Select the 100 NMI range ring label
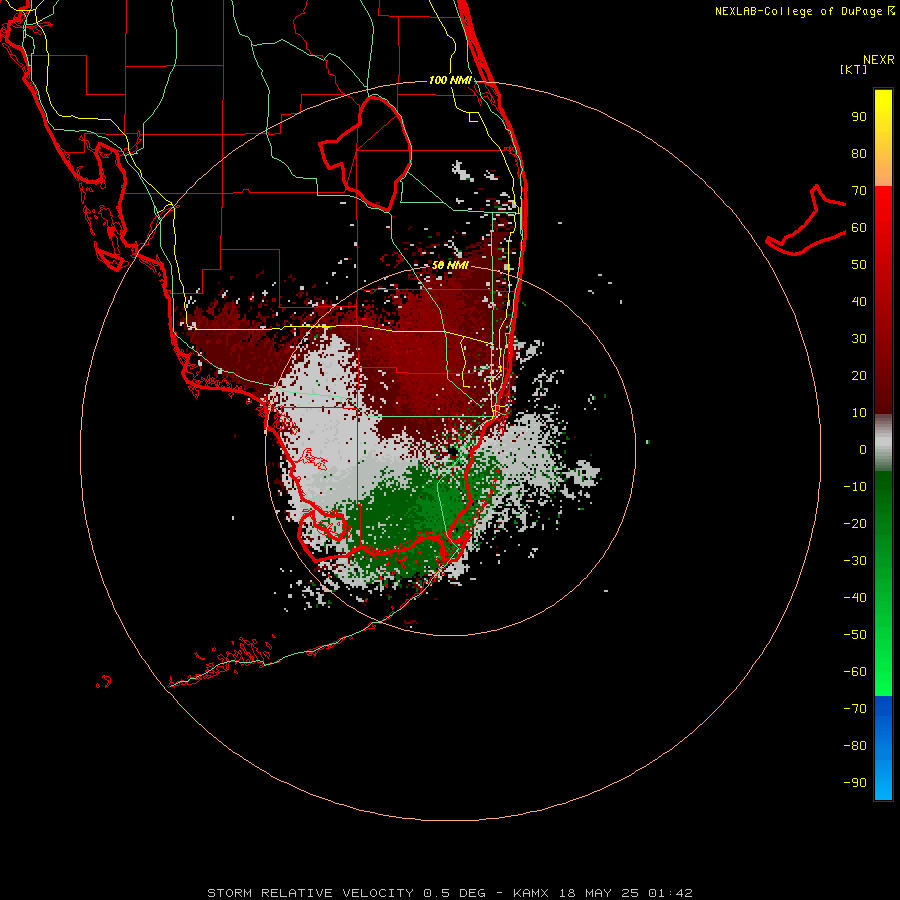The width and height of the screenshot is (900, 900). [x=450, y=80]
